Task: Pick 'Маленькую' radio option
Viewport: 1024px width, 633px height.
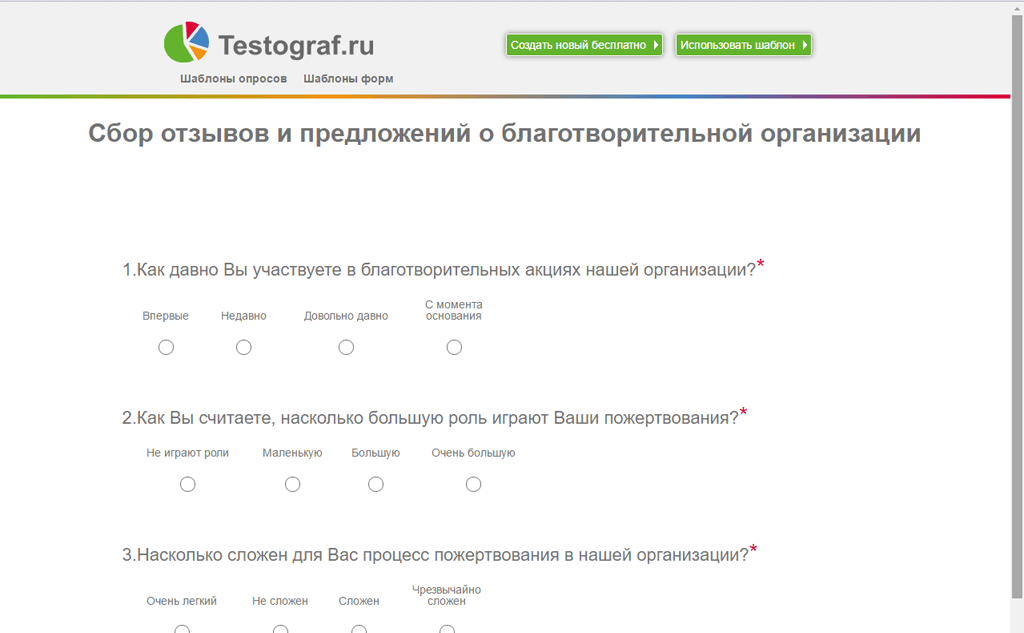Action: coord(292,484)
